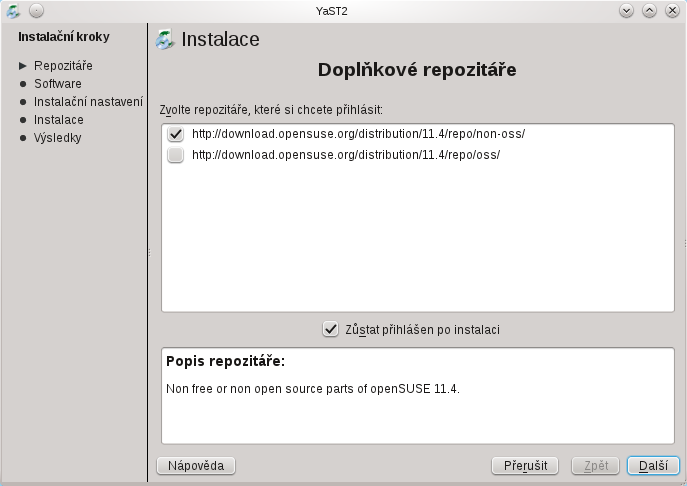
Task: Proceed with the Další button
Action: [653, 465]
